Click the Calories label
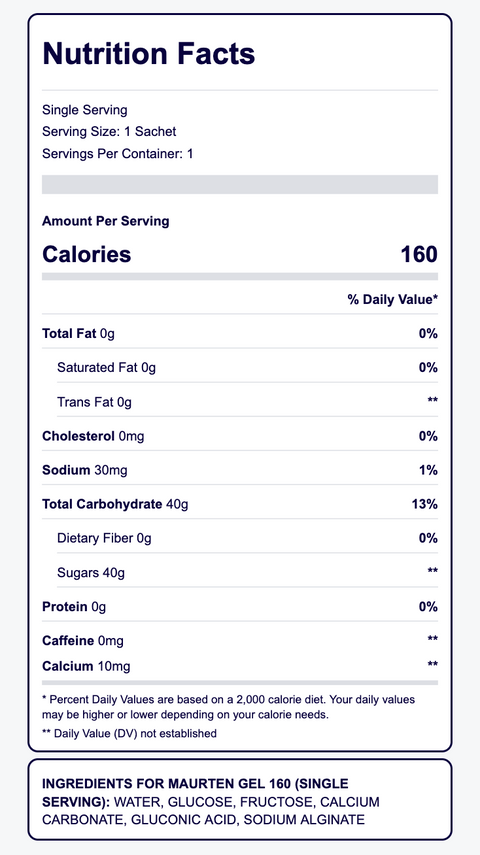 point(87,255)
